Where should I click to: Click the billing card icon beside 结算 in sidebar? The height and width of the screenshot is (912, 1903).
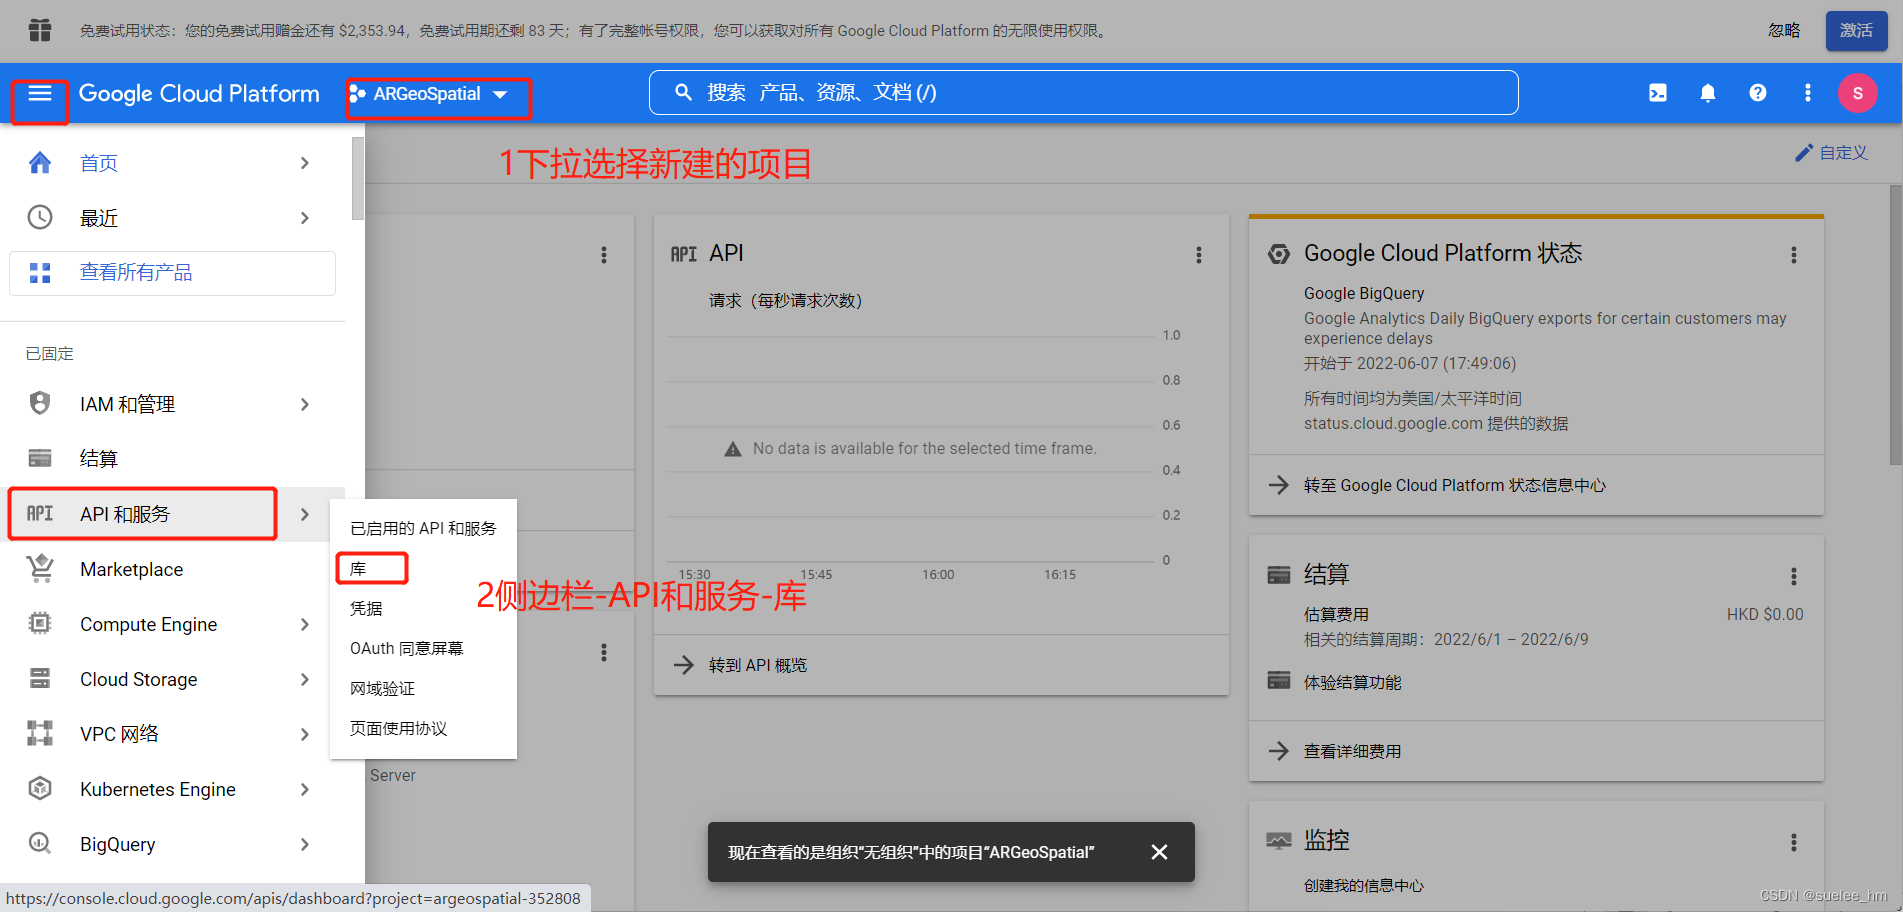coord(40,458)
